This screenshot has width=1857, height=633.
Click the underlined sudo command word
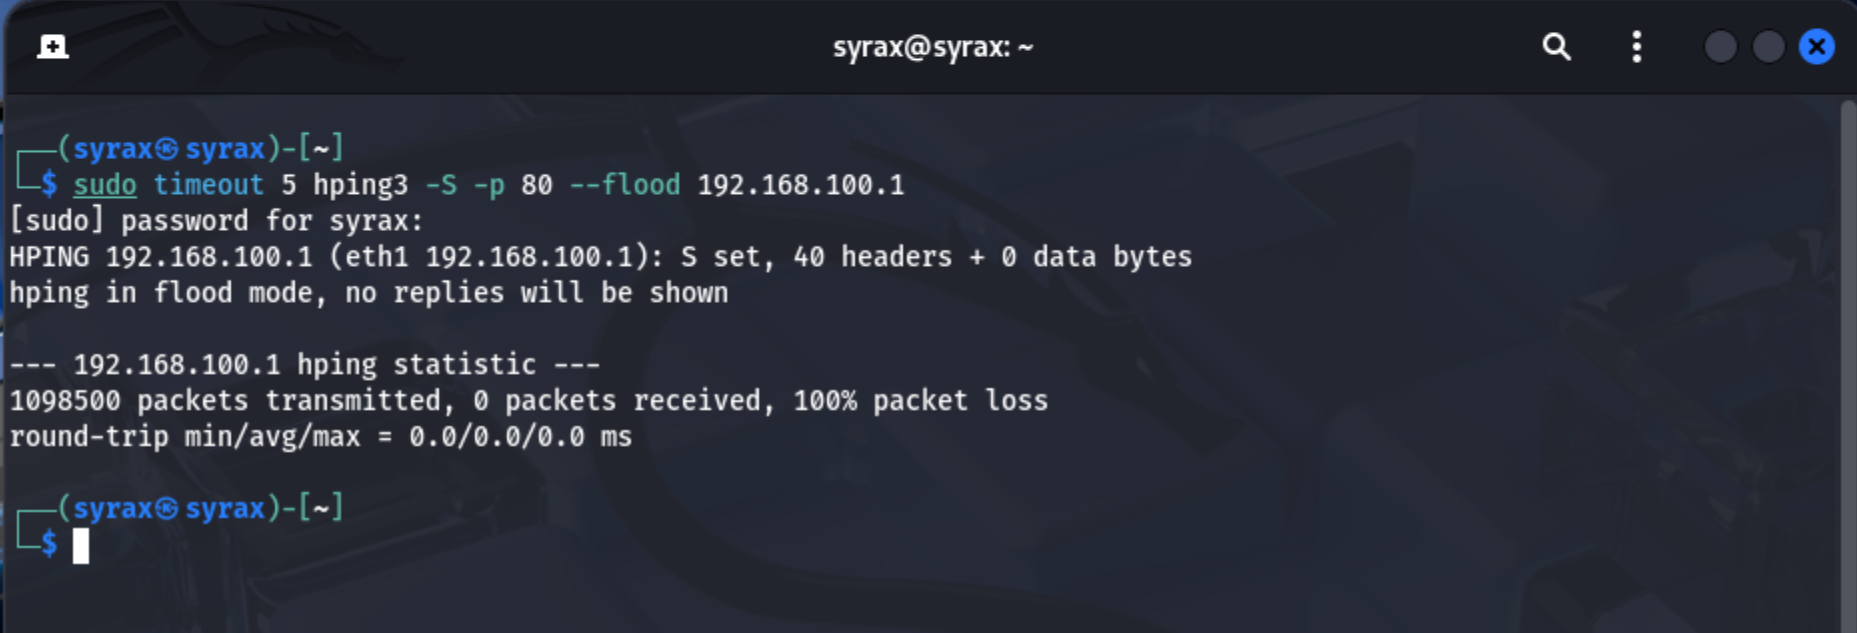tap(105, 185)
